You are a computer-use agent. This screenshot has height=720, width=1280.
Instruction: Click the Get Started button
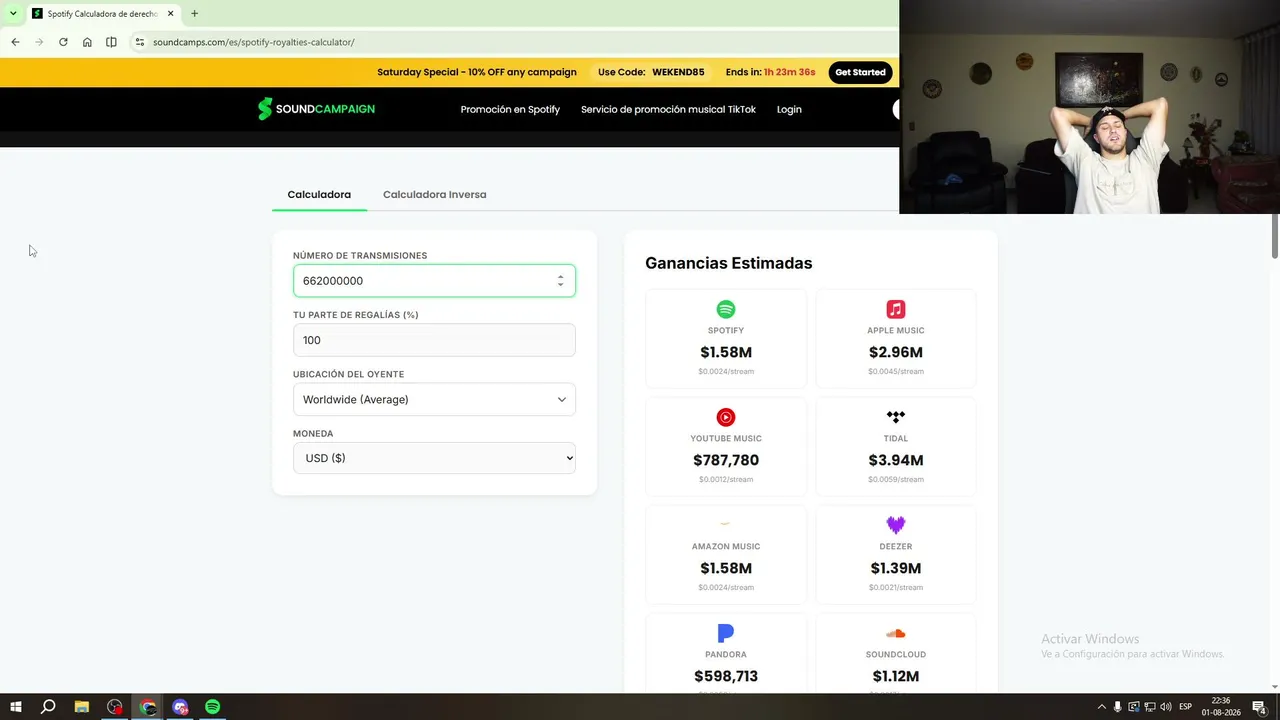point(860,72)
